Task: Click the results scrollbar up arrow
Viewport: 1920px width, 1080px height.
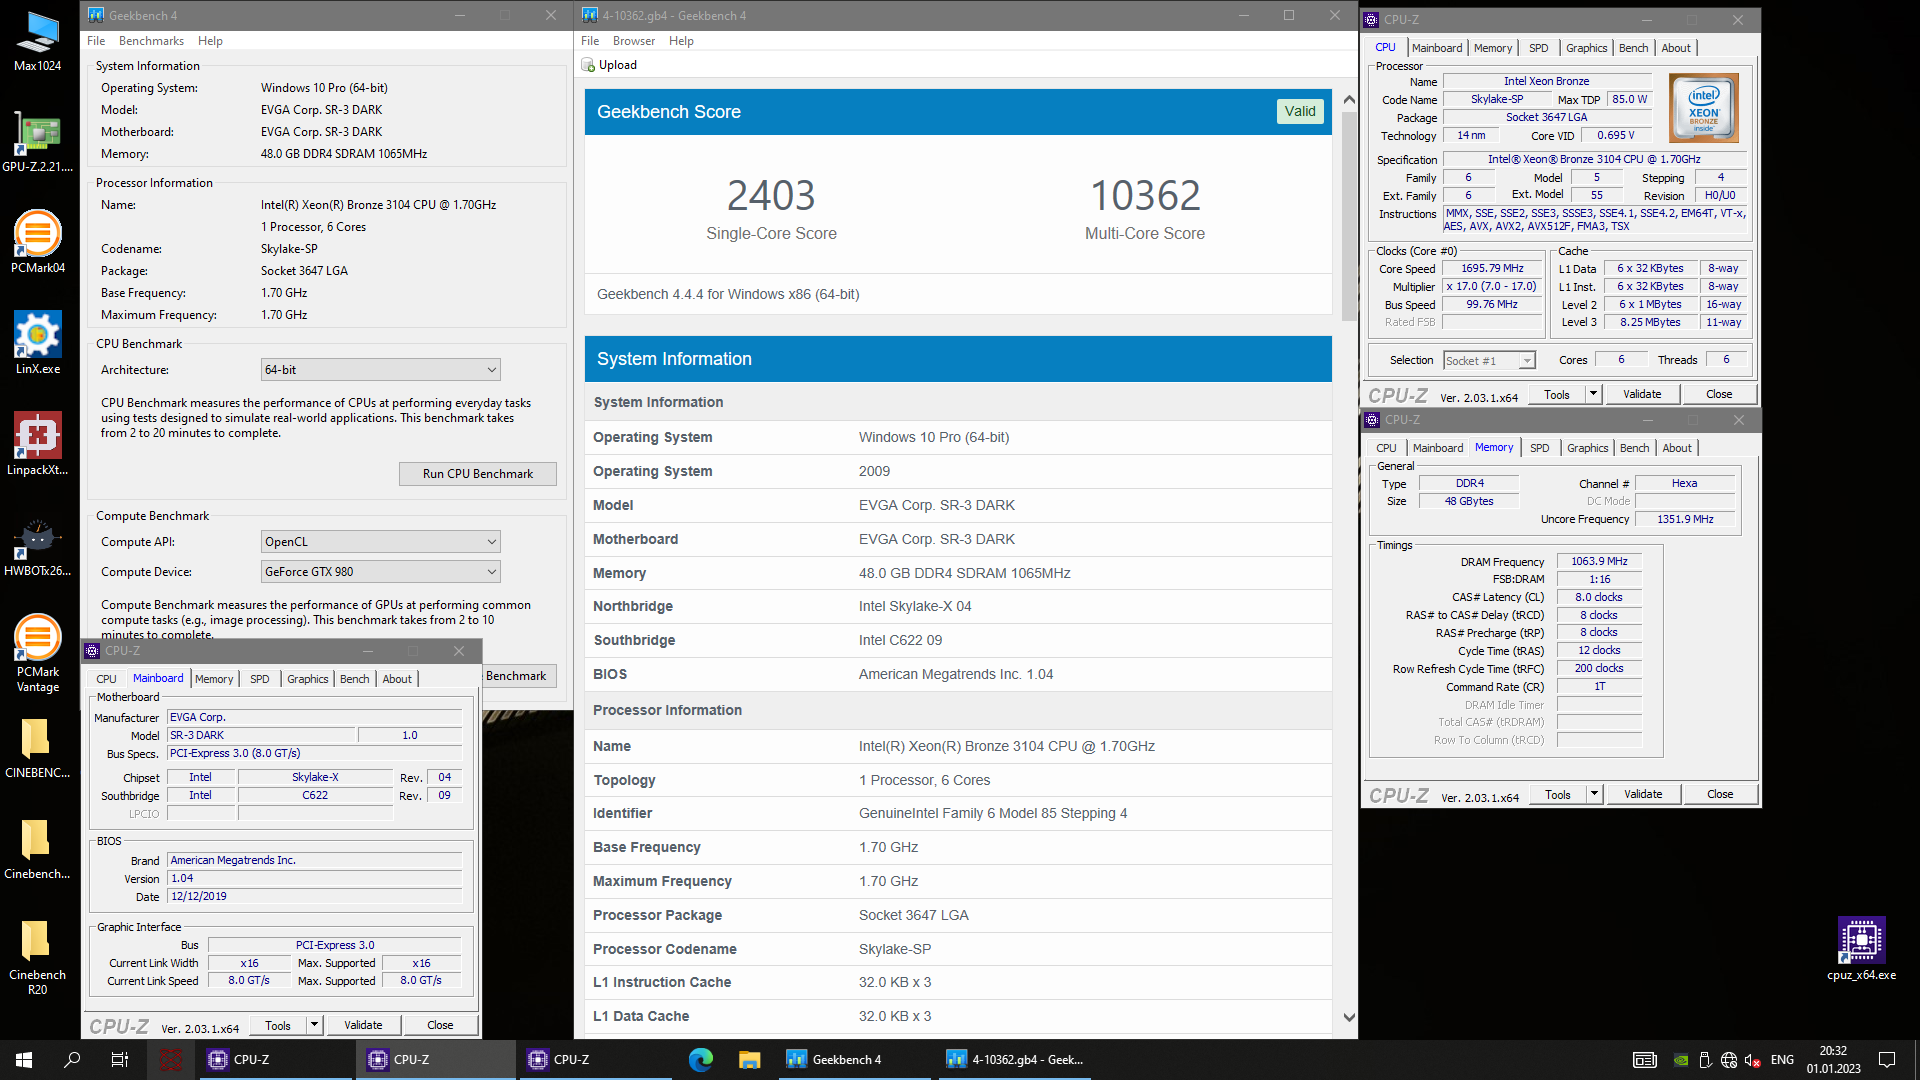Action: (1349, 99)
